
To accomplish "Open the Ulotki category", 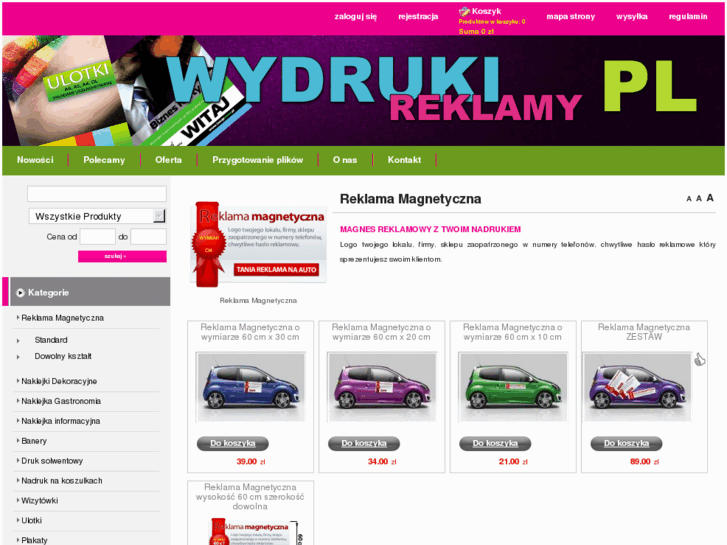I will tap(32, 521).
